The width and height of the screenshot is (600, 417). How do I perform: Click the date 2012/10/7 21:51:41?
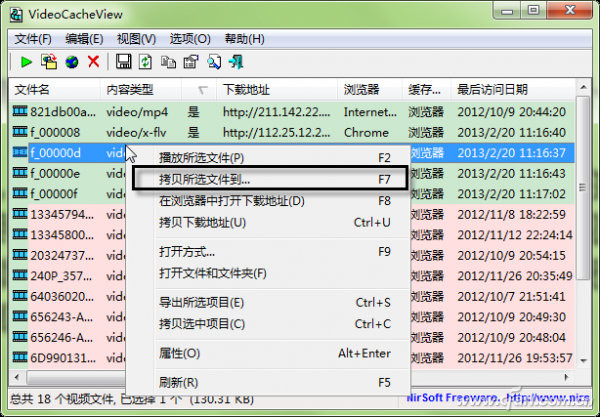click(x=511, y=296)
